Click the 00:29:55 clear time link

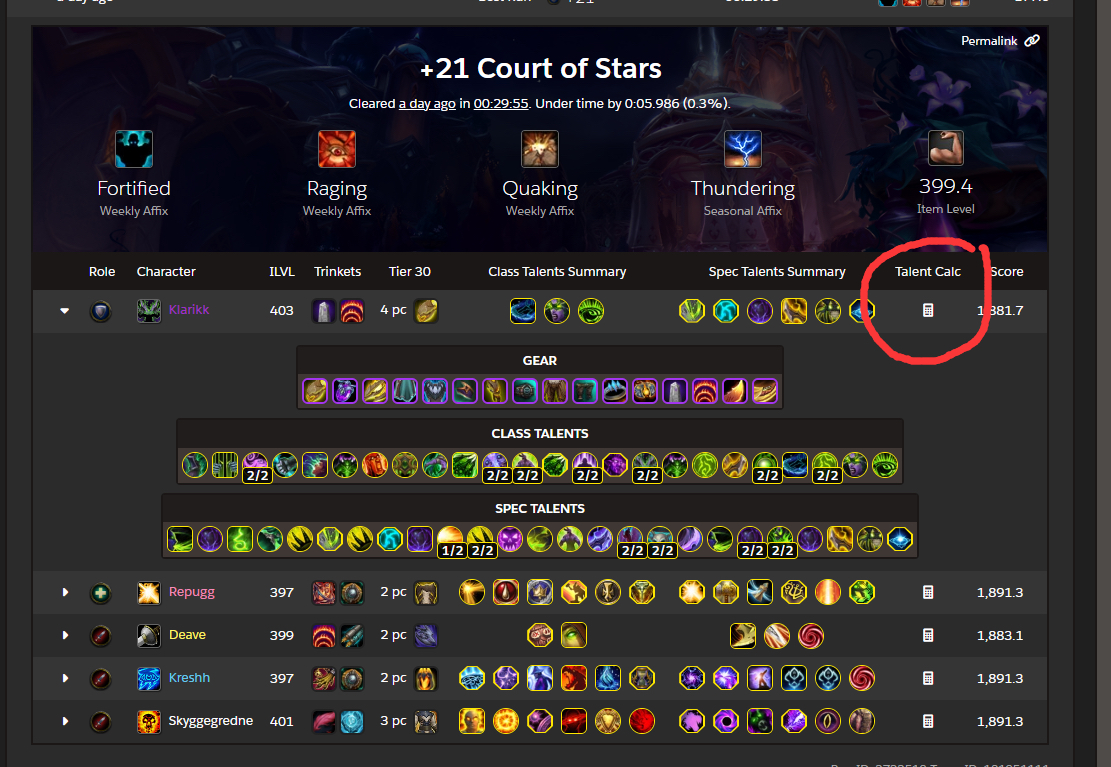pos(501,103)
